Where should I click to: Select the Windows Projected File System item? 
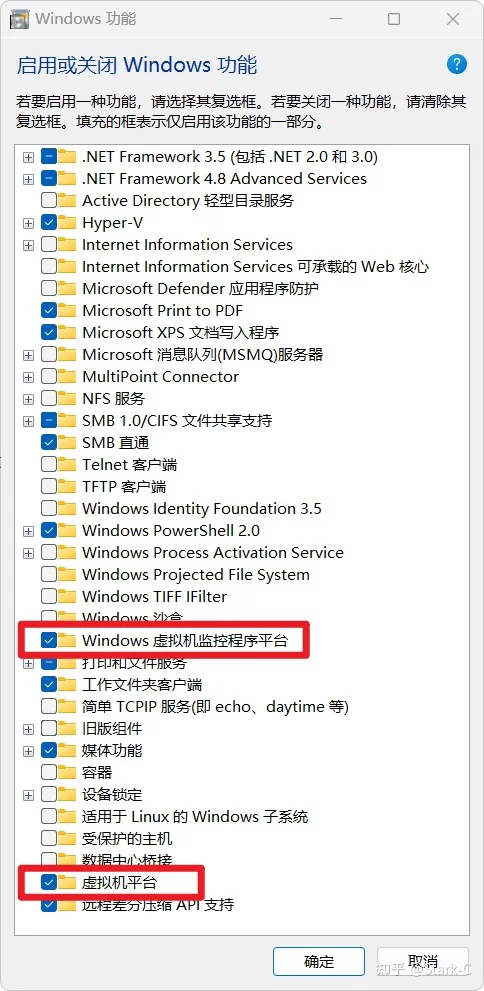(196, 575)
